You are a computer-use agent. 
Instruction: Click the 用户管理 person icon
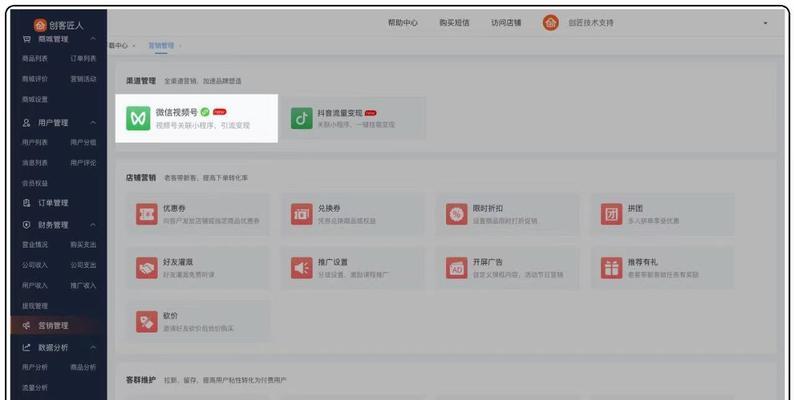point(27,123)
